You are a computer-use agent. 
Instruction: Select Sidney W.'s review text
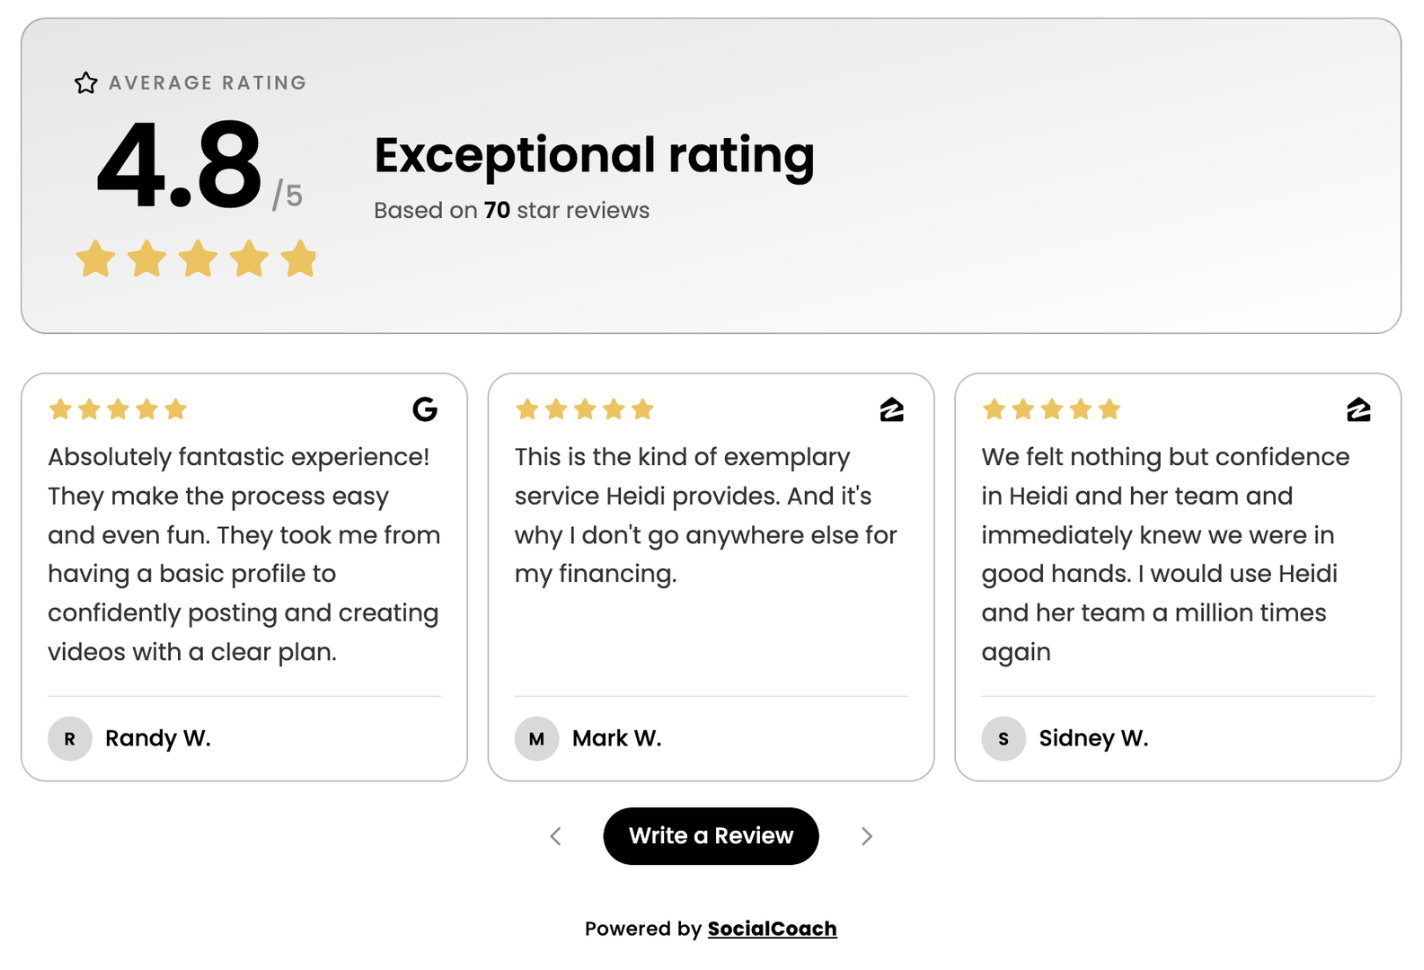1166,554
